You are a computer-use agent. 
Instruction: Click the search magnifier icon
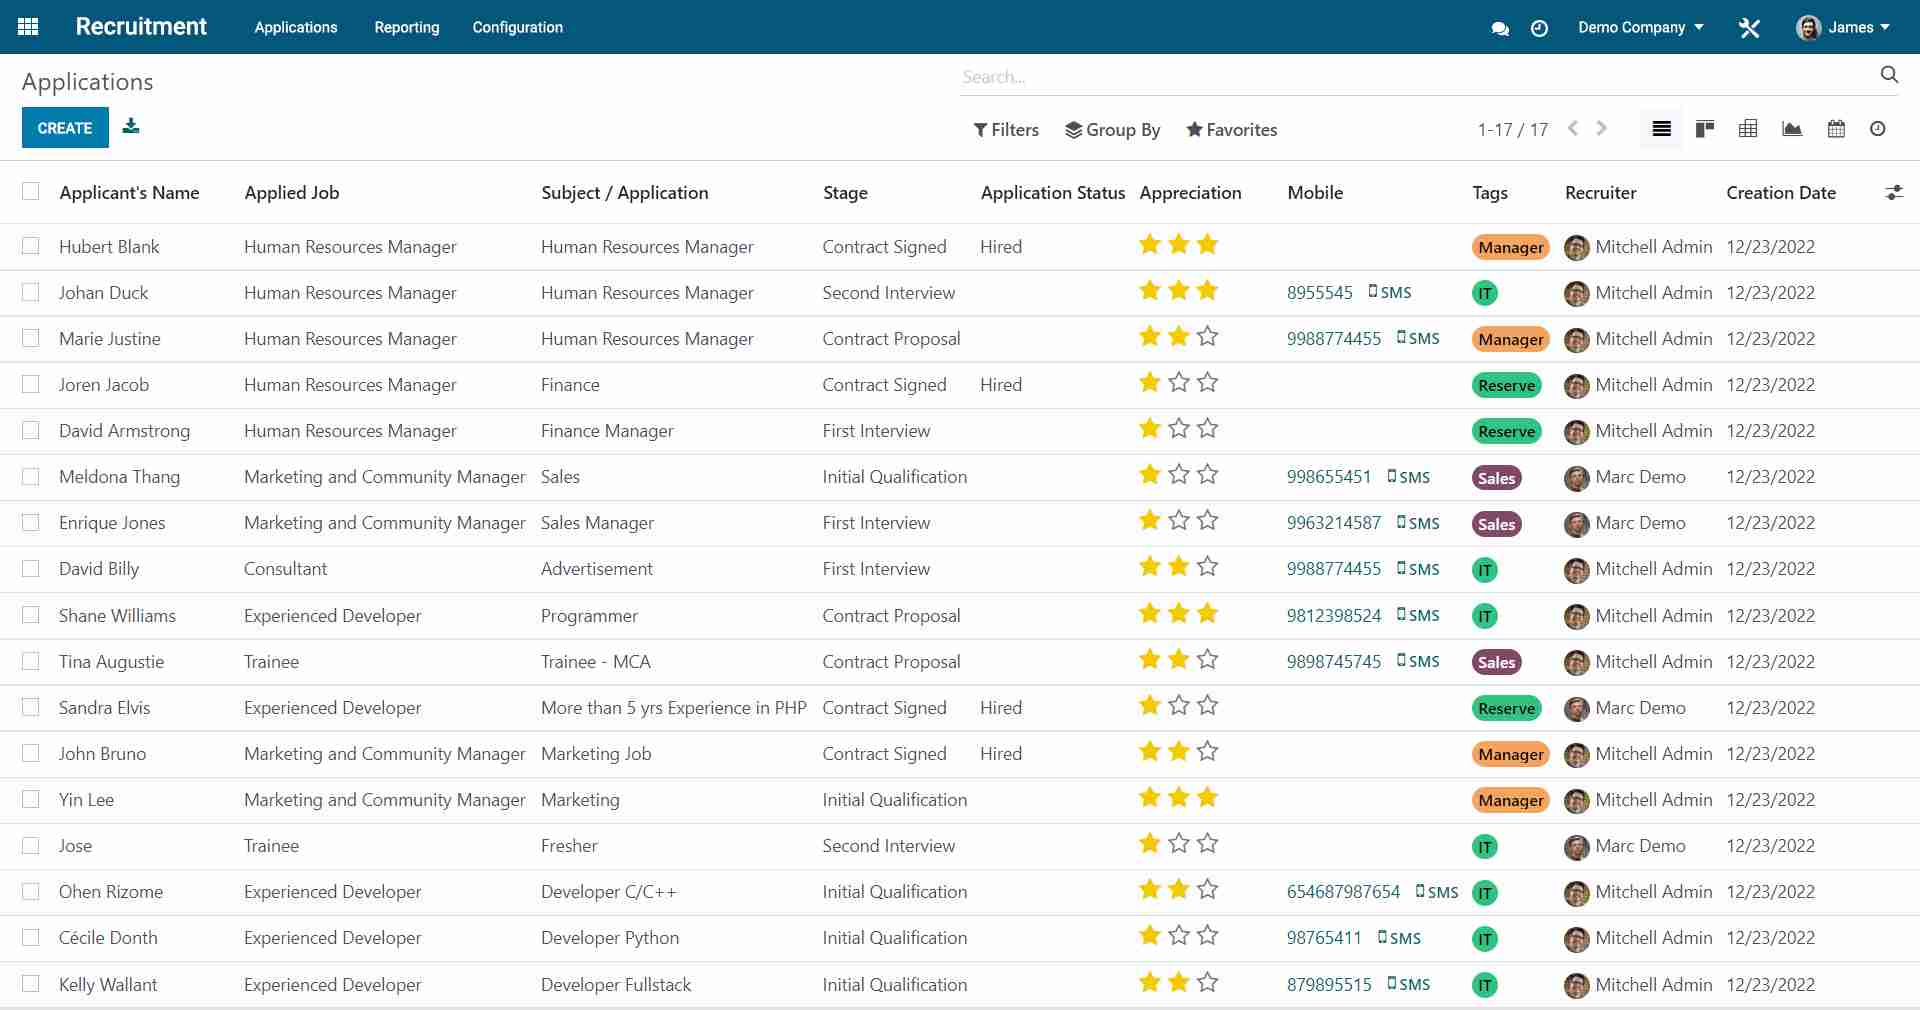point(1889,74)
